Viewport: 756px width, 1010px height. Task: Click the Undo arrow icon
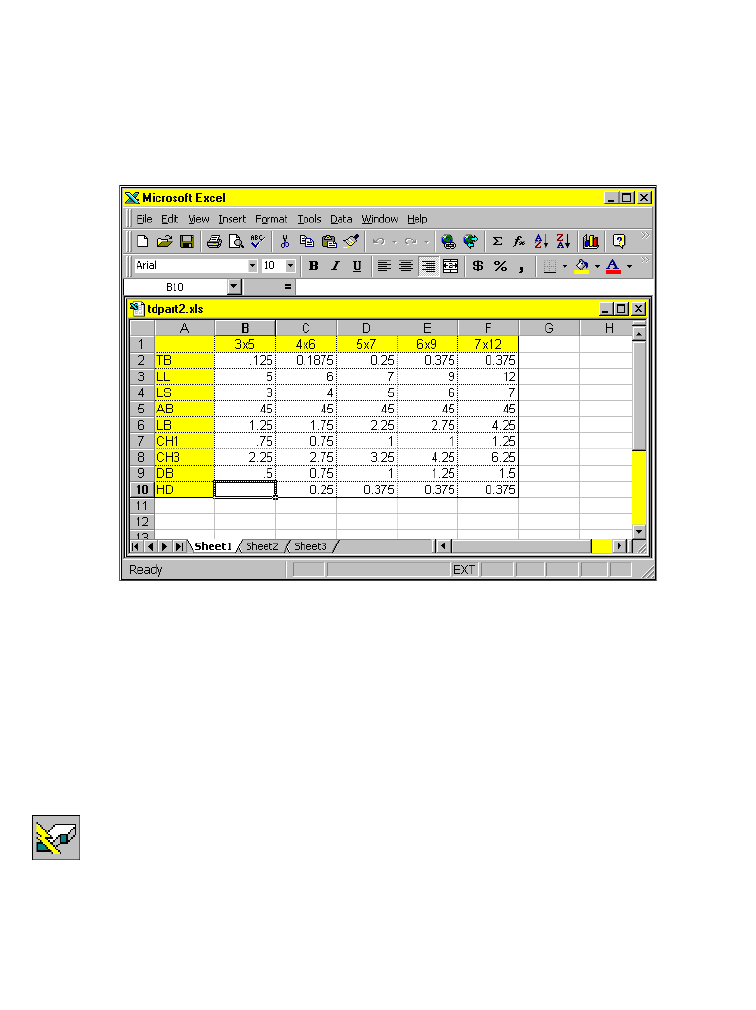379,242
